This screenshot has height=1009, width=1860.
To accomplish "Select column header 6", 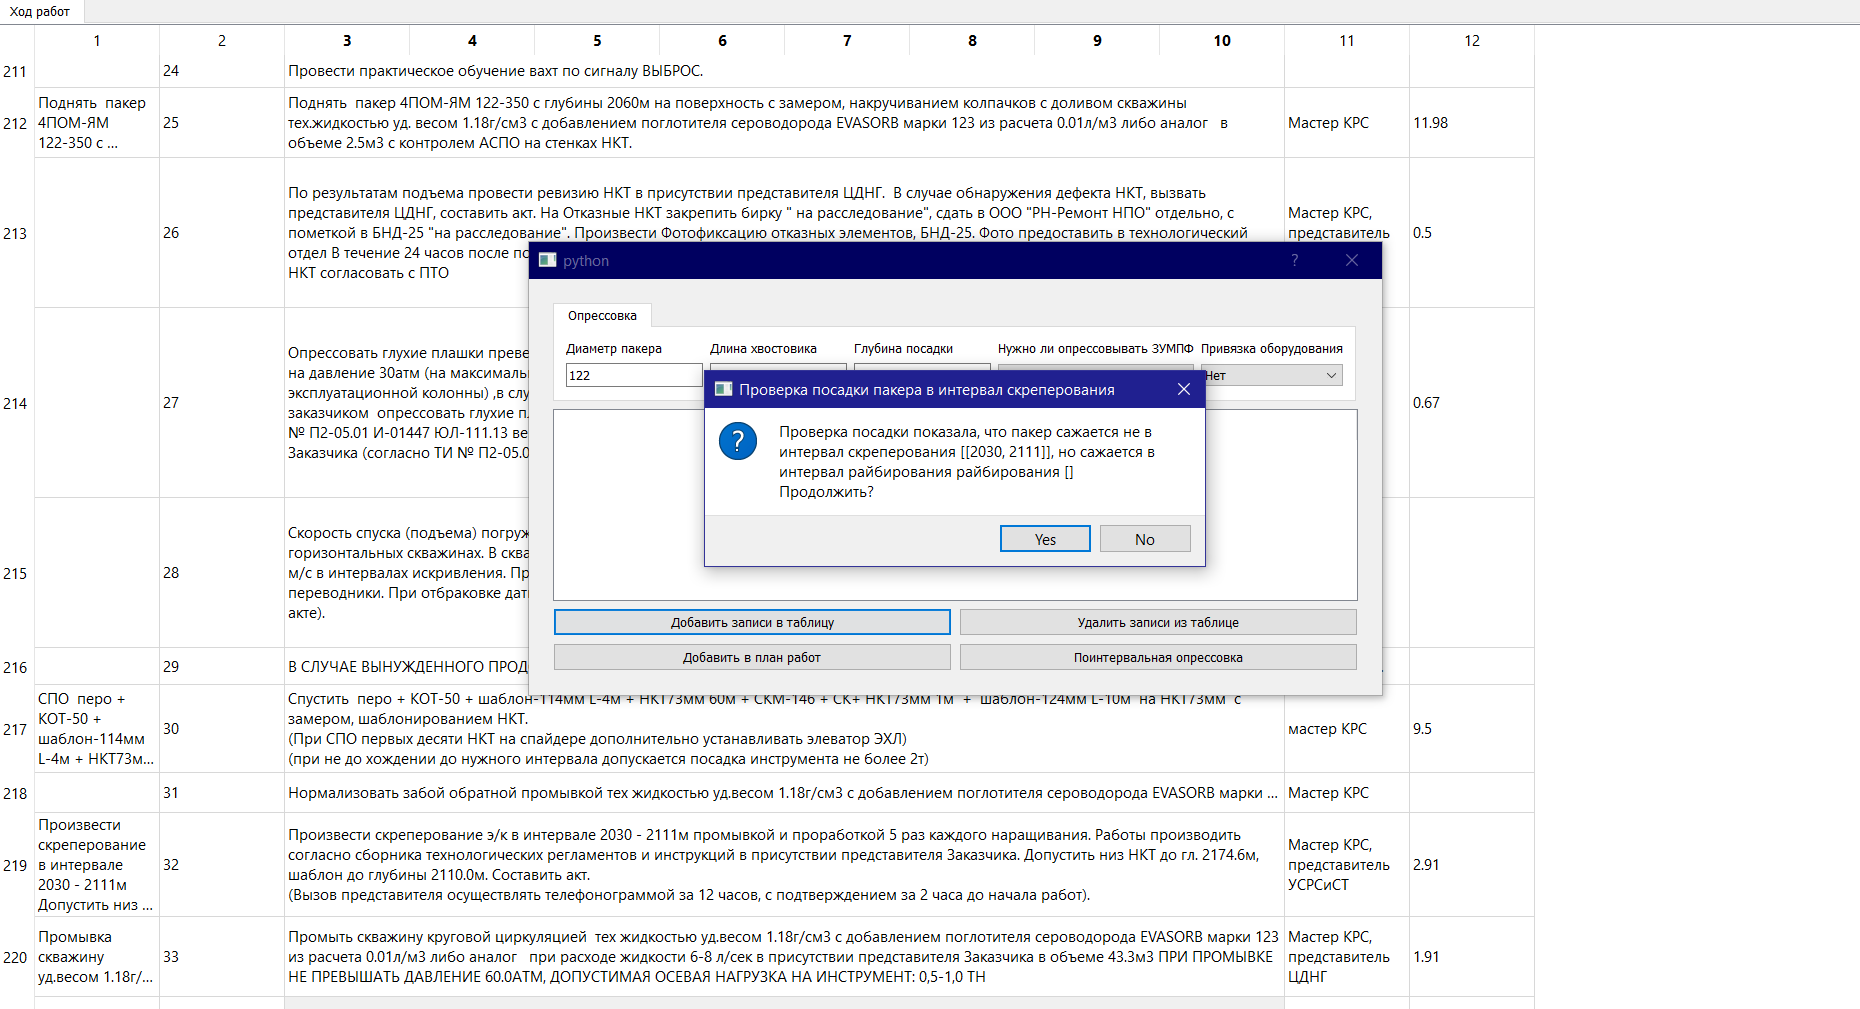I will coord(722,40).
